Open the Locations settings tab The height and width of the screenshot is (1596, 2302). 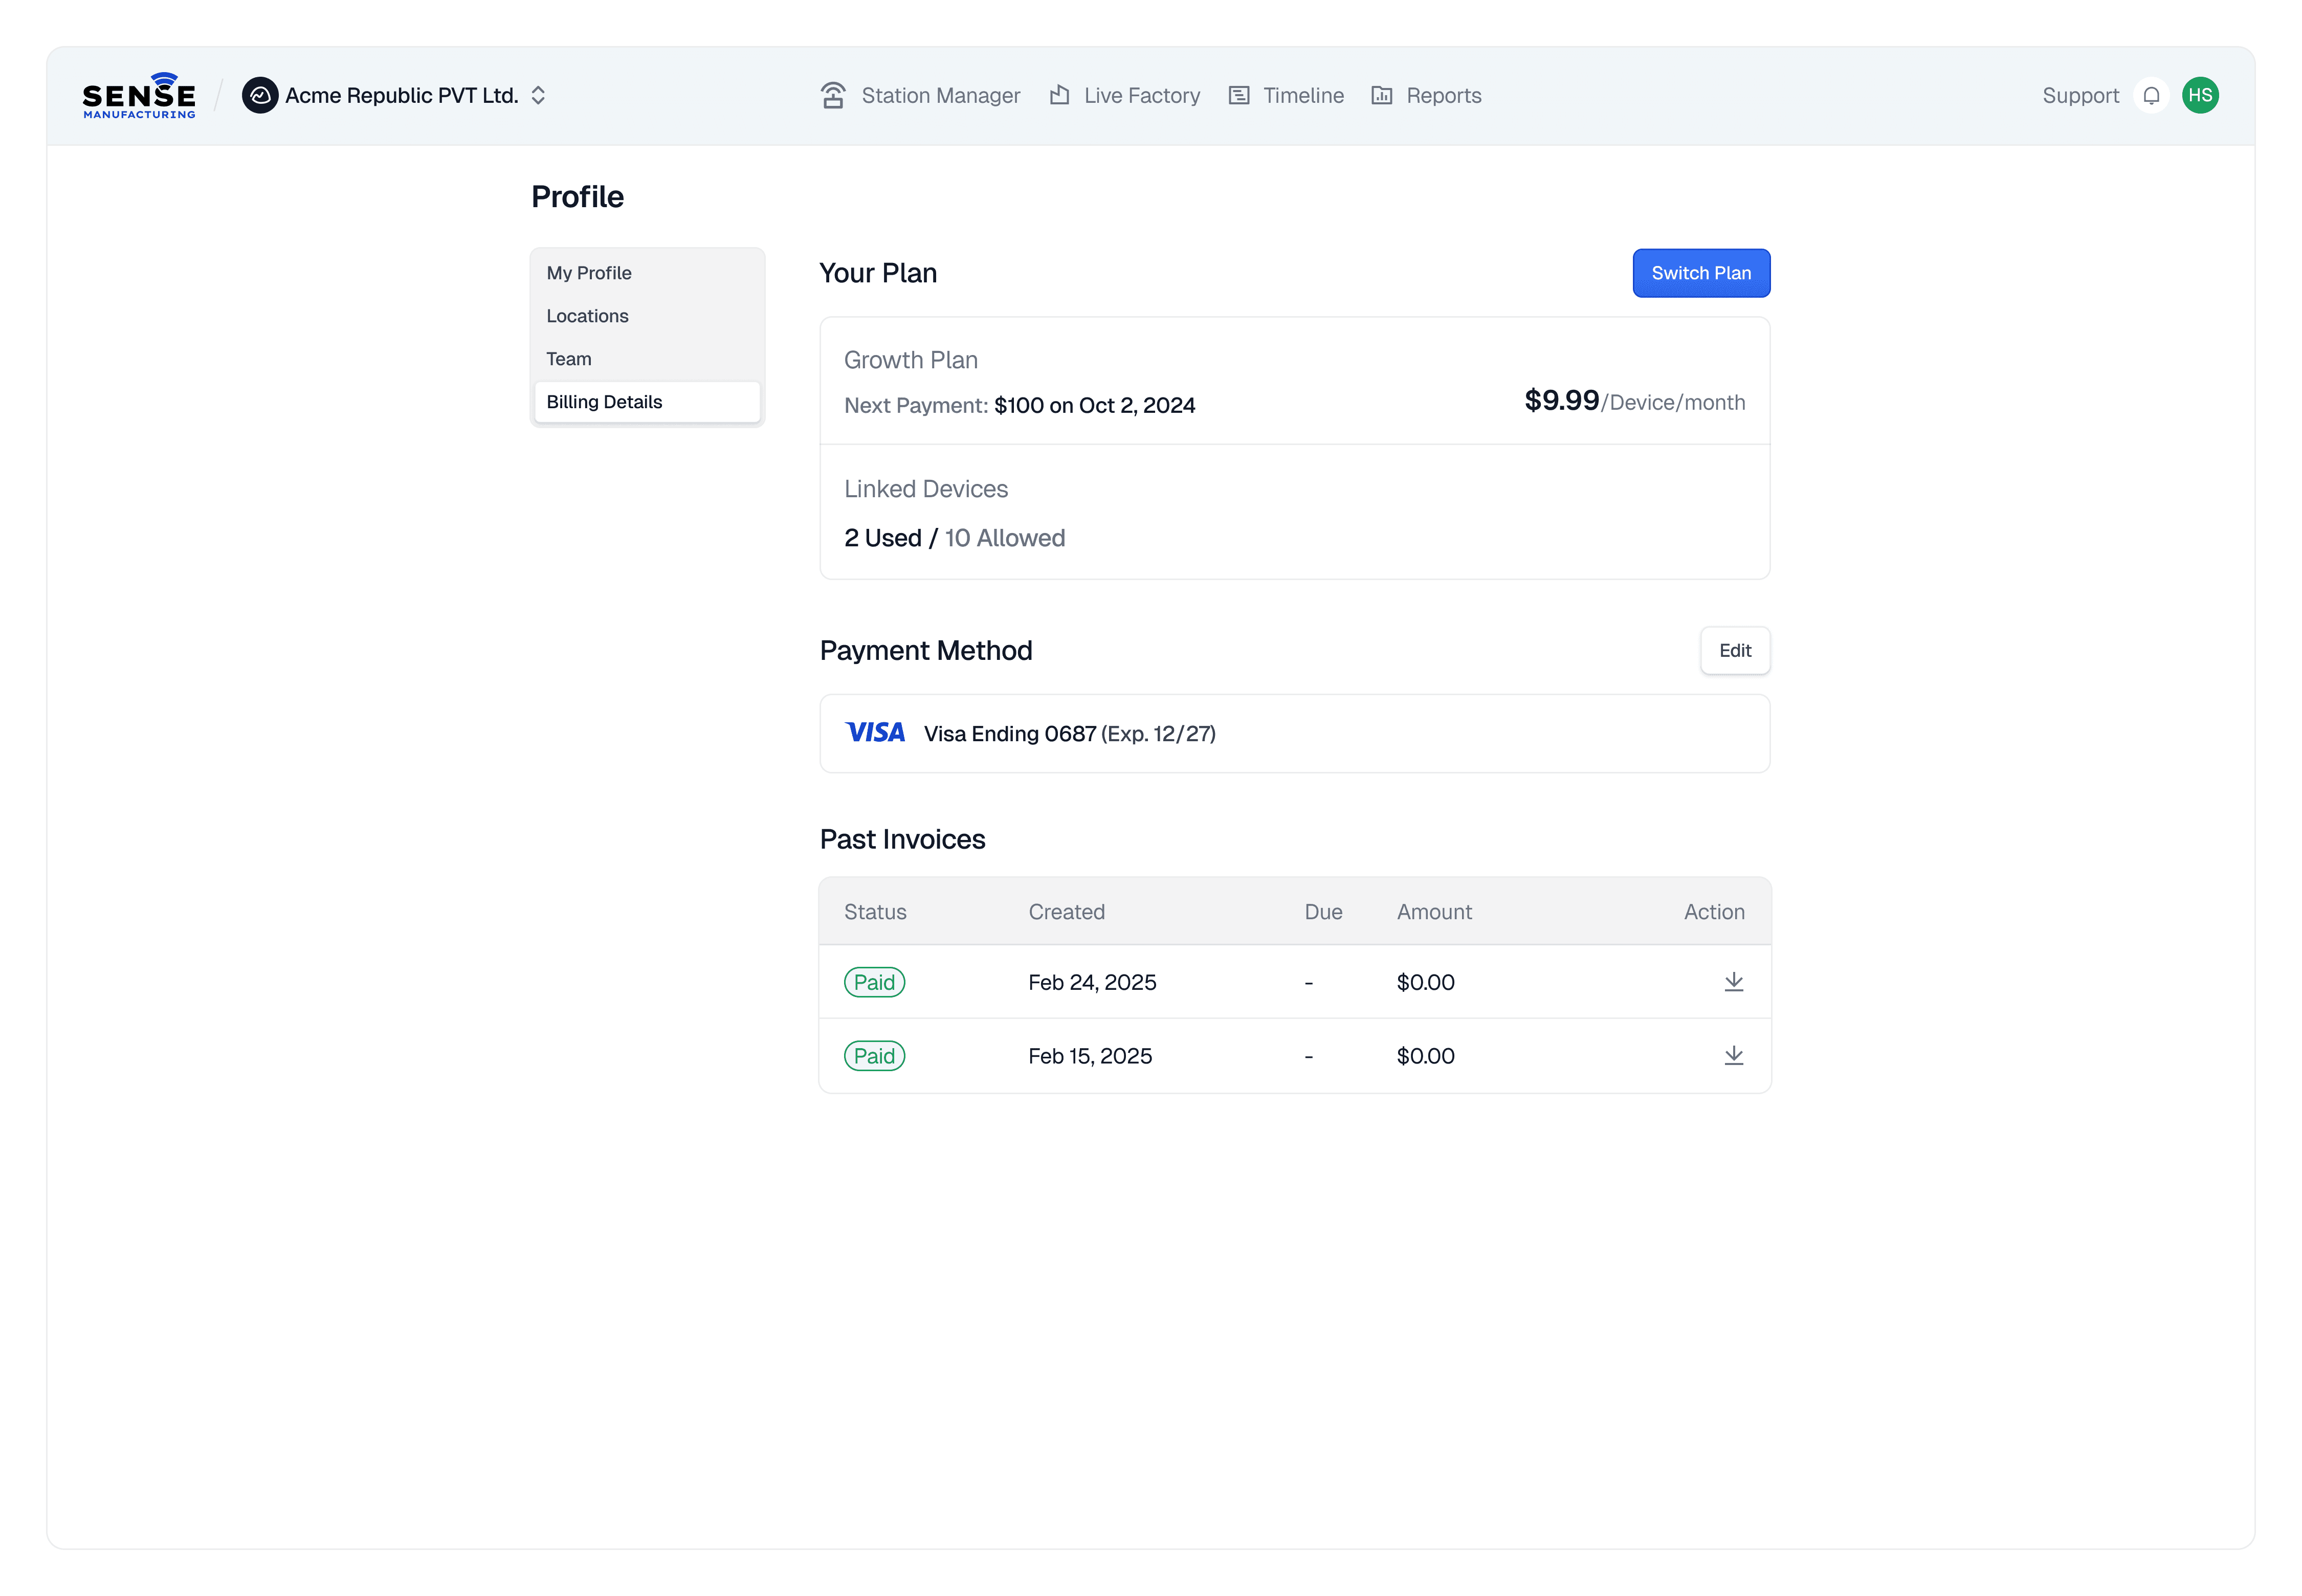587,316
